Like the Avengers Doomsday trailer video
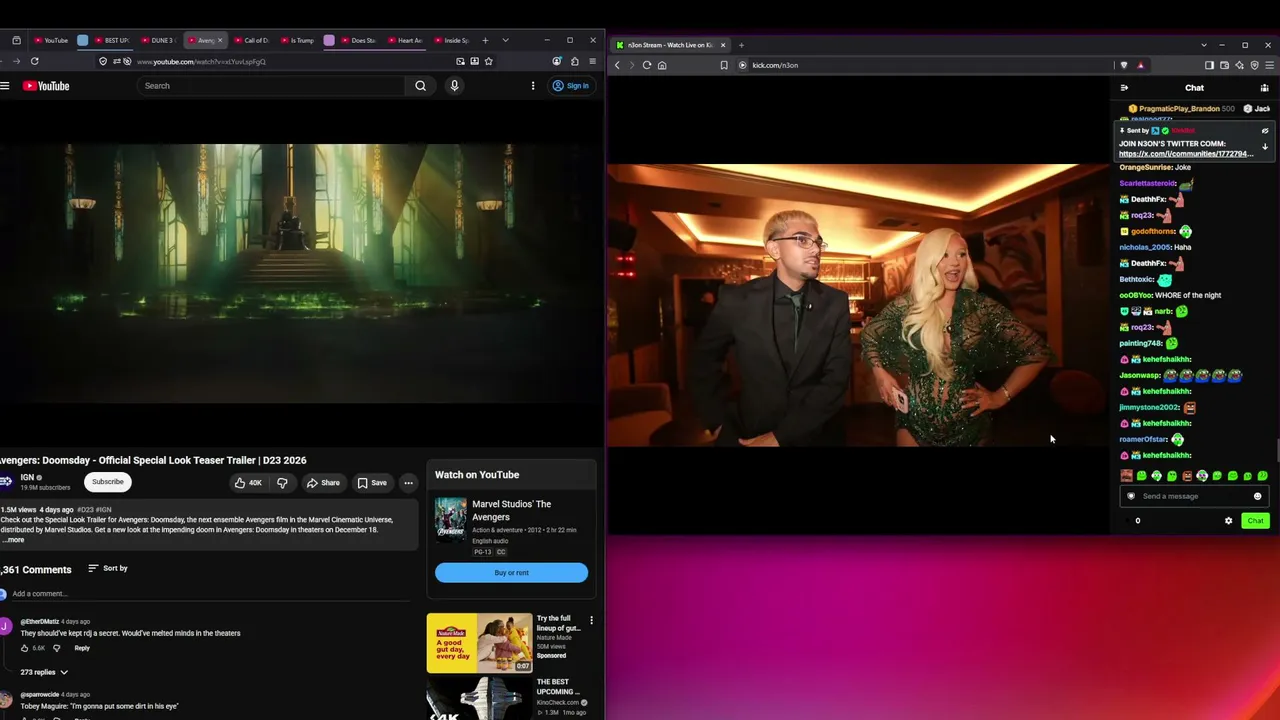1280x720 pixels. pos(248,483)
